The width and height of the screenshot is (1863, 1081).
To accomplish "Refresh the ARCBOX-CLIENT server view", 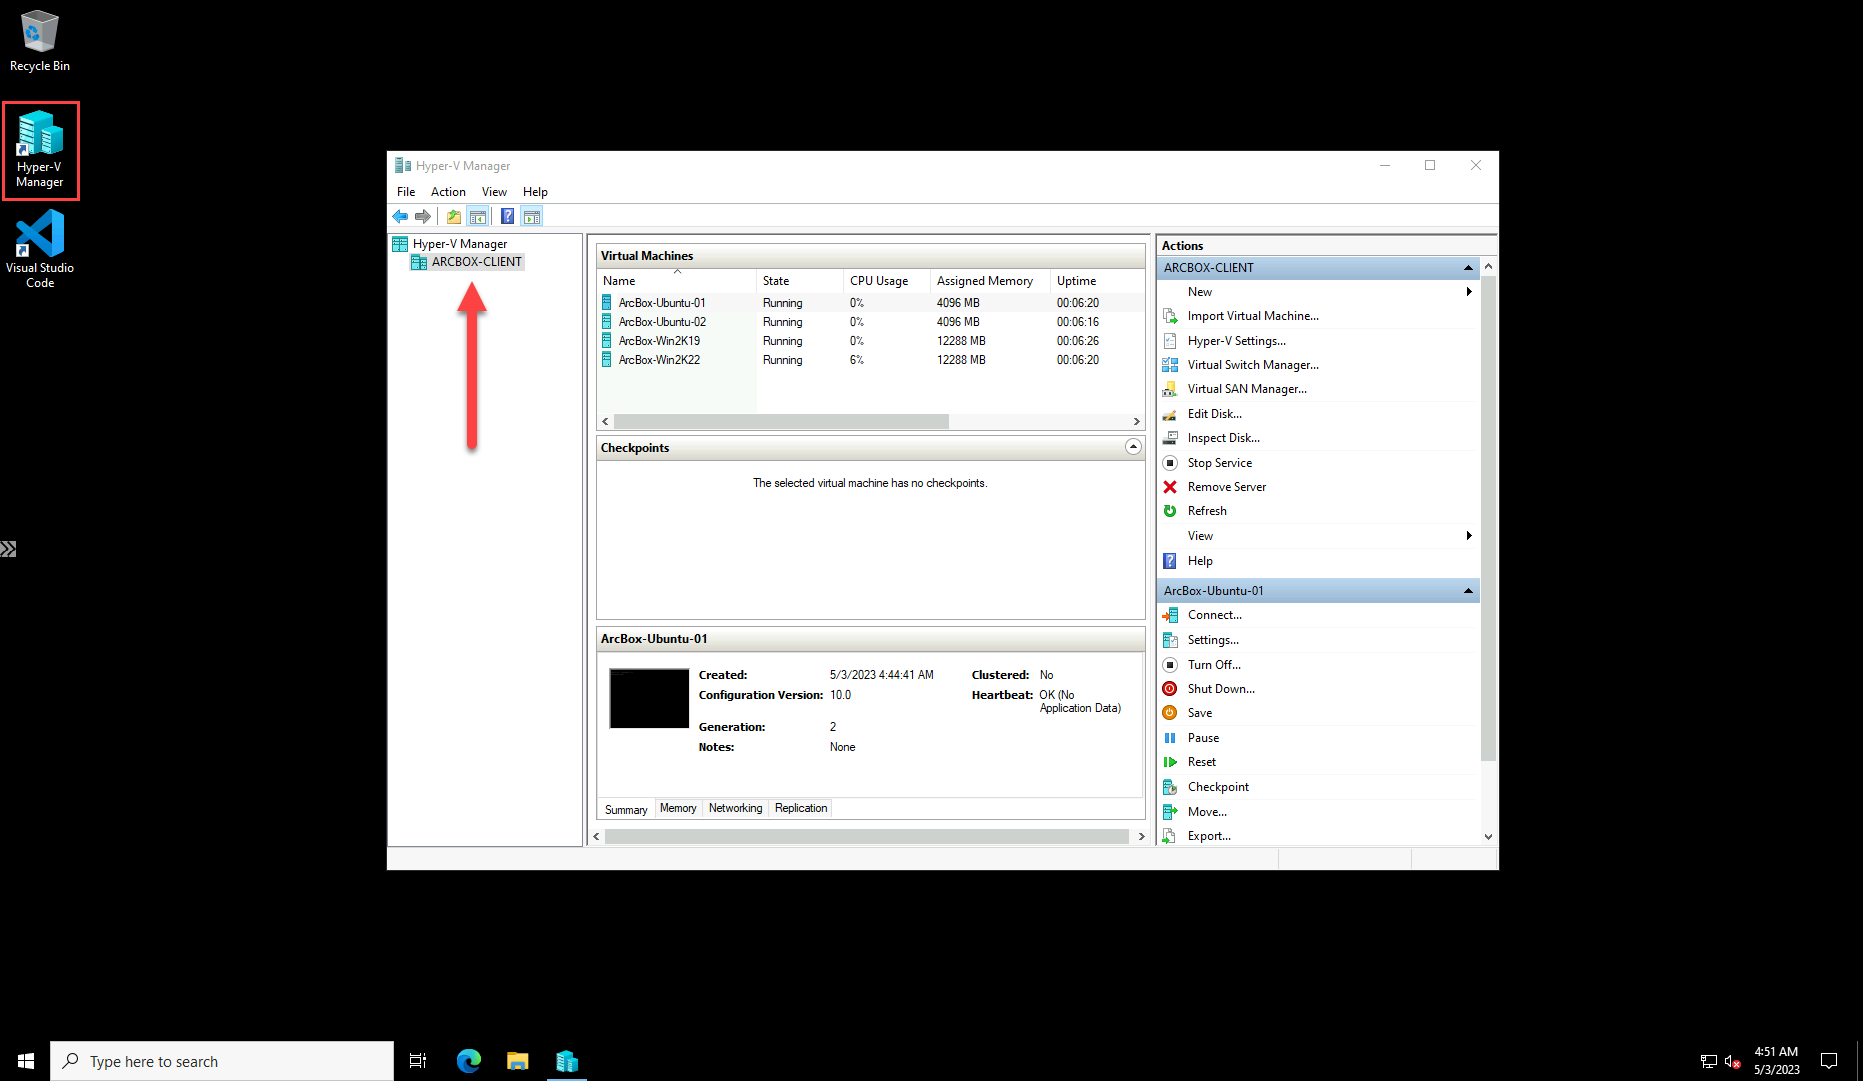I will [x=1207, y=511].
